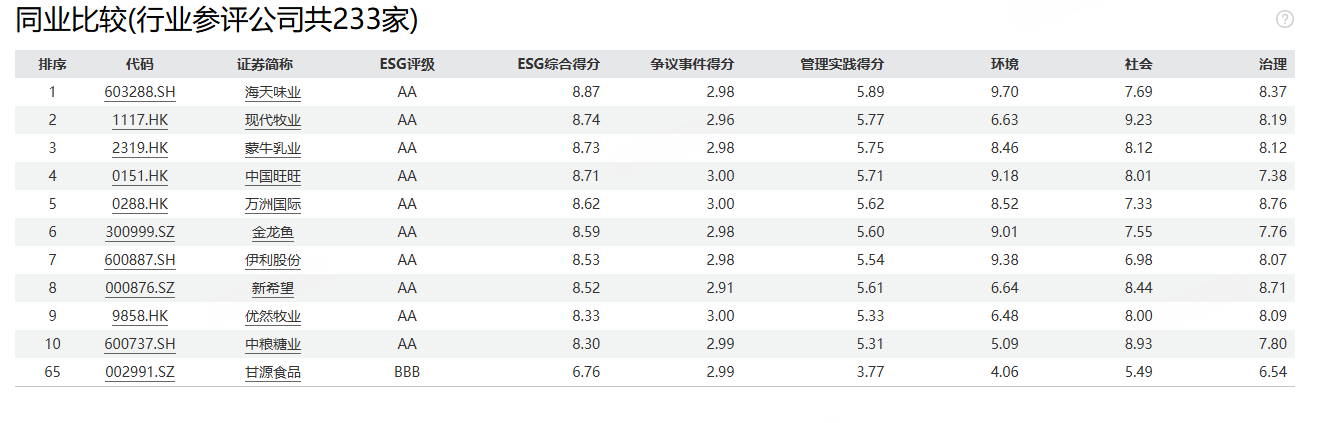Sort by 争议事件得分 column header
Screen dimensions: 1317x423
(x=693, y=64)
